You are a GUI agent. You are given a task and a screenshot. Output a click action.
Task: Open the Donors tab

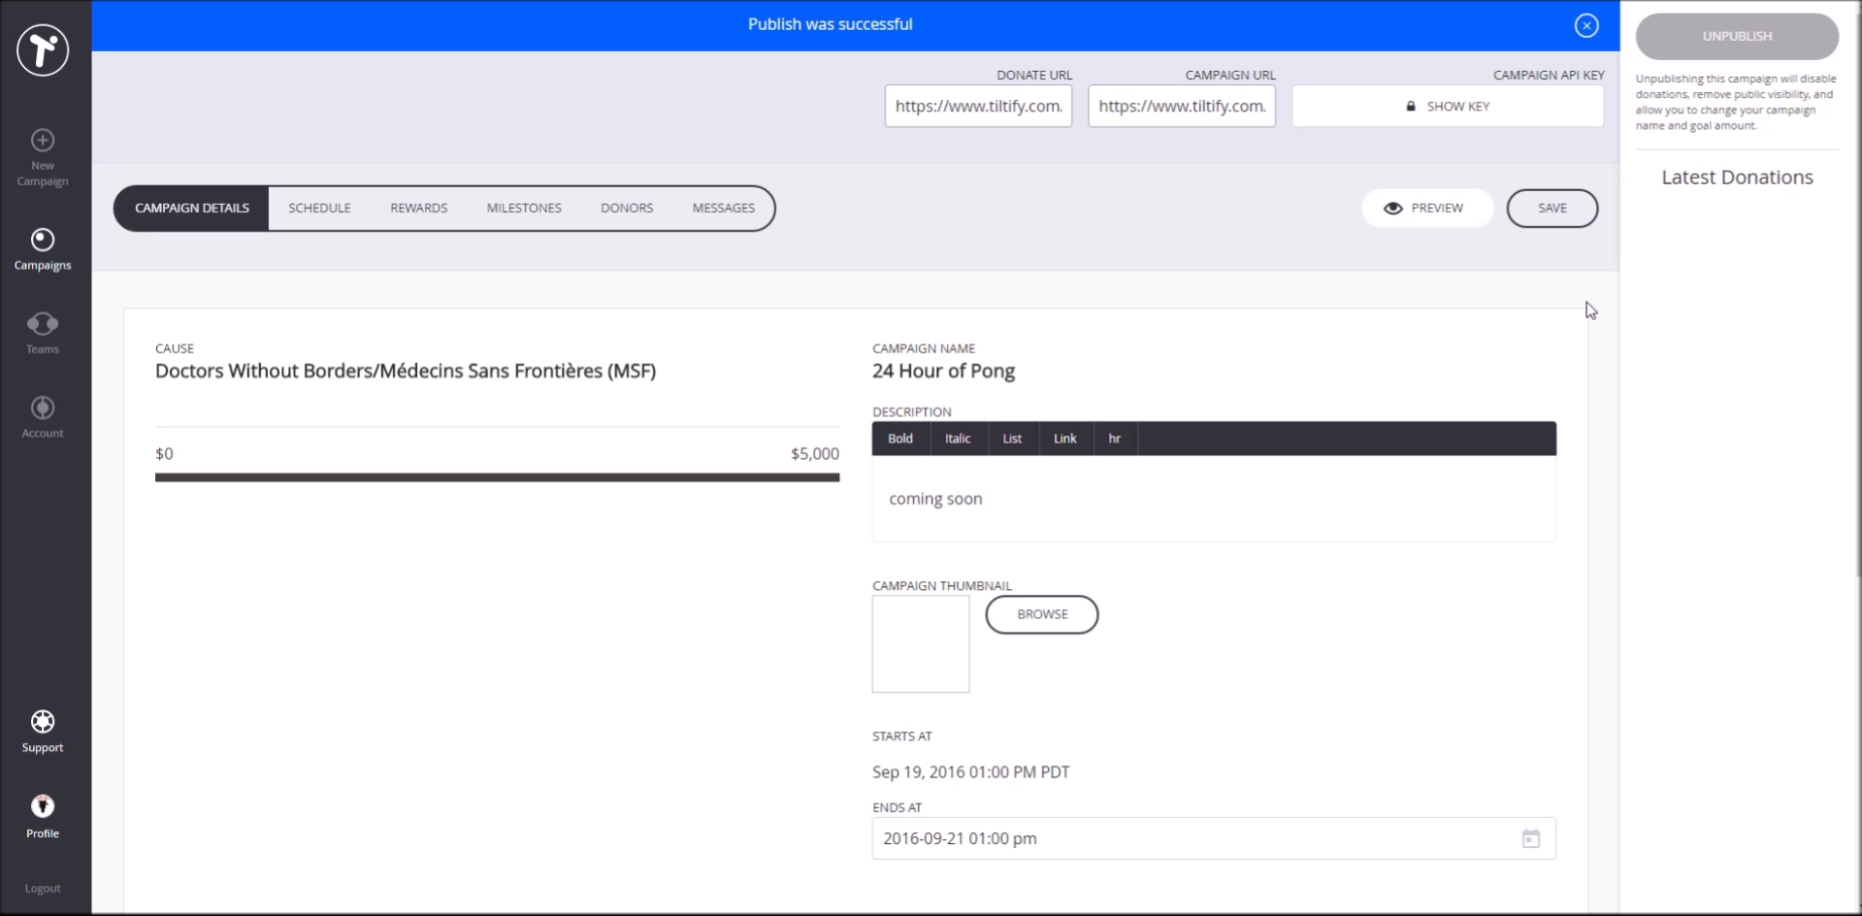coord(627,208)
